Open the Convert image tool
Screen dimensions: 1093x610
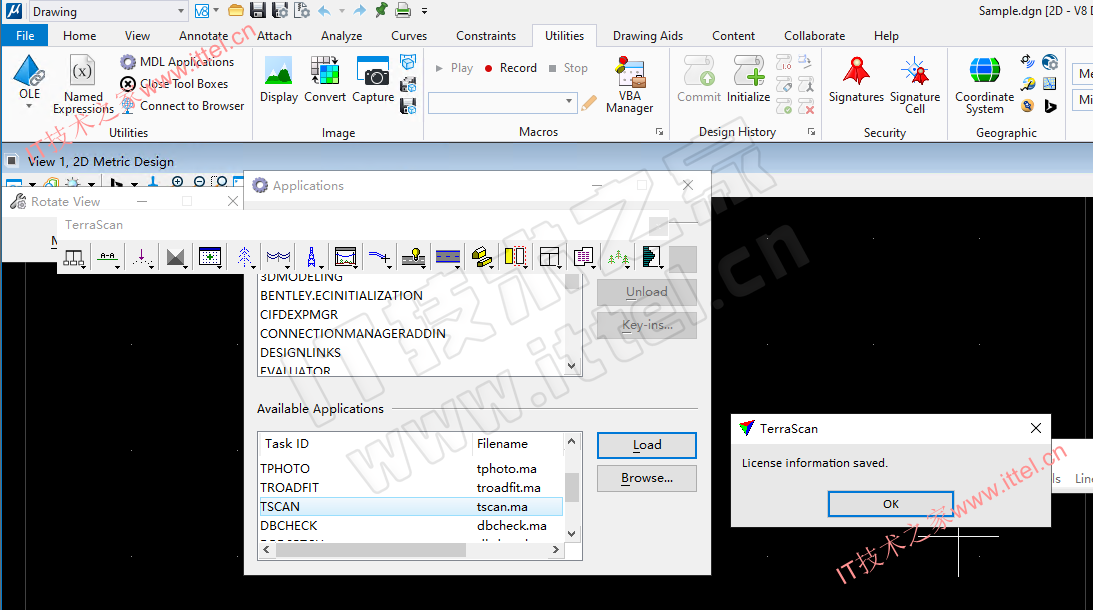tap(325, 79)
